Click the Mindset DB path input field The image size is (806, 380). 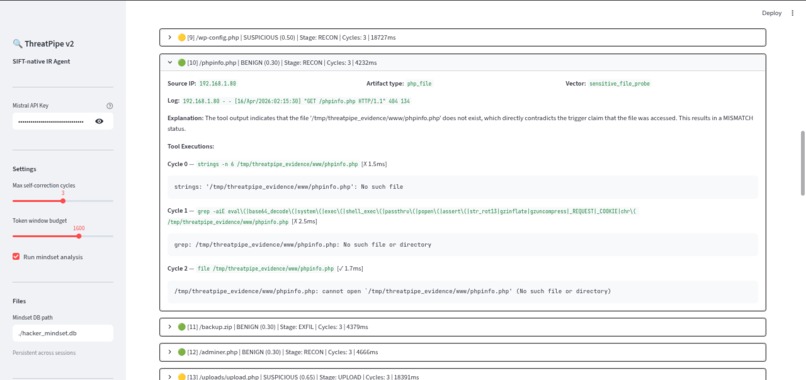[x=63, y=333]
